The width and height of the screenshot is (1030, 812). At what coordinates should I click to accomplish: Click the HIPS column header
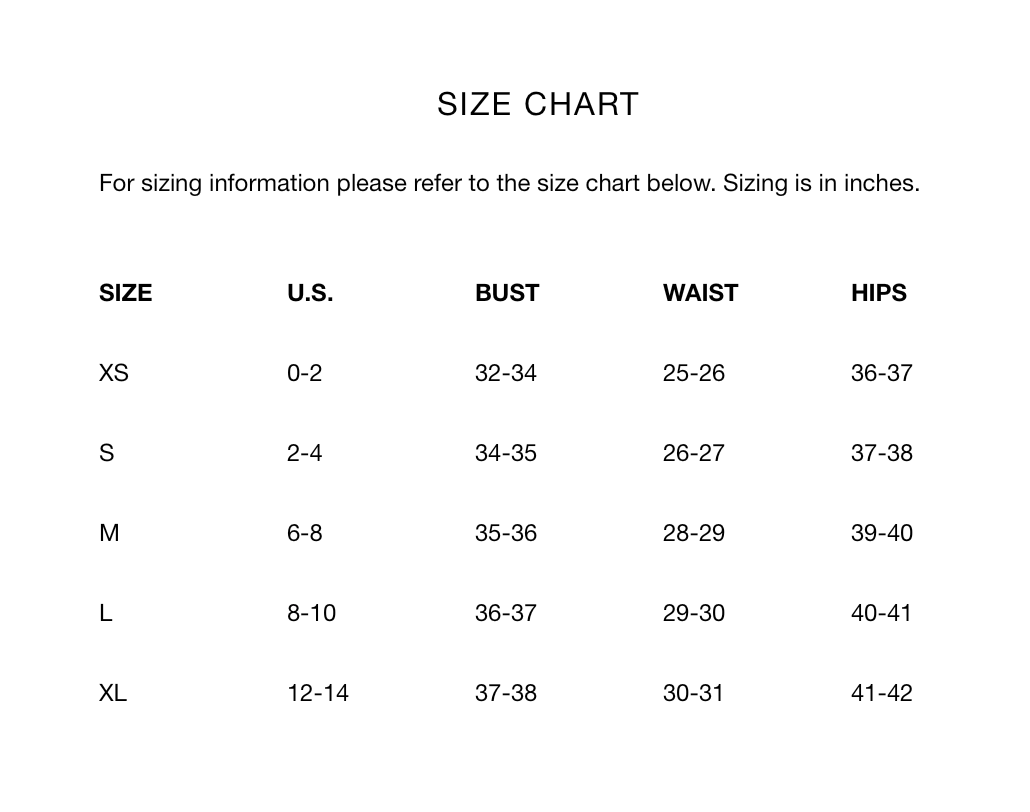coord(879,293)
